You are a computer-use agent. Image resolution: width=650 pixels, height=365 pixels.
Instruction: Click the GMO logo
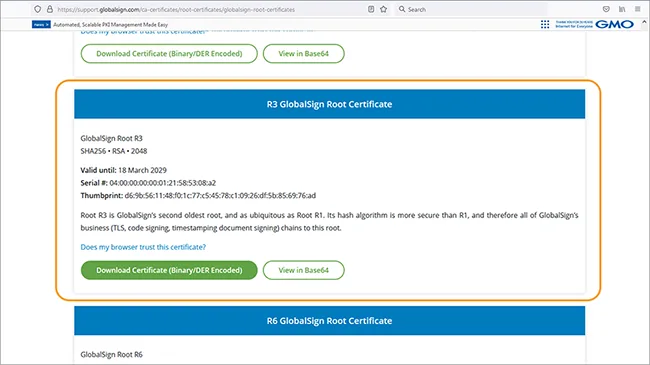tap(614, 24)
